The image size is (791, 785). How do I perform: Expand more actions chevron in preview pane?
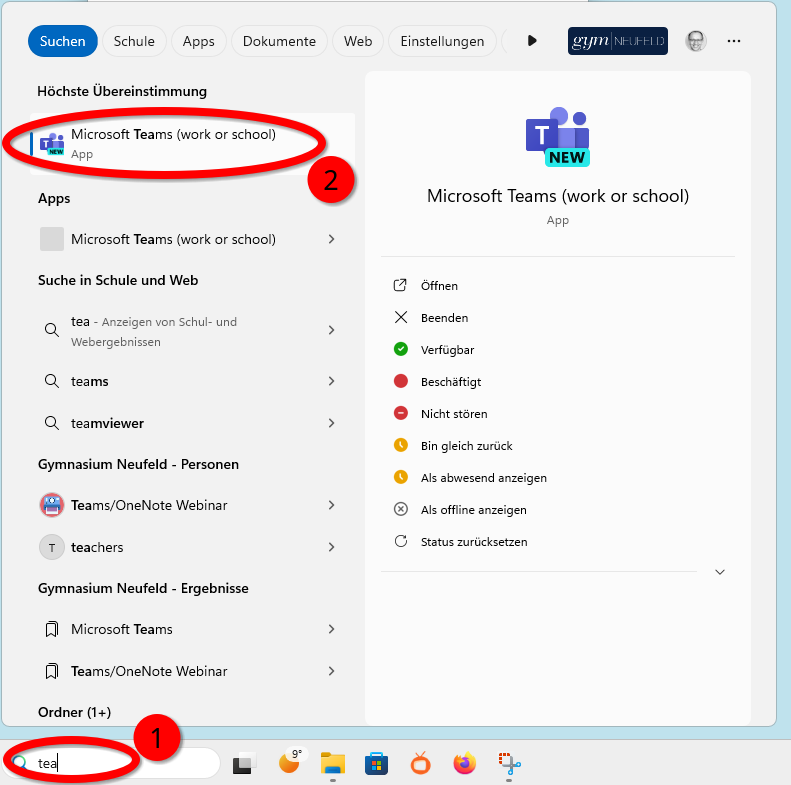coord(720,572)
